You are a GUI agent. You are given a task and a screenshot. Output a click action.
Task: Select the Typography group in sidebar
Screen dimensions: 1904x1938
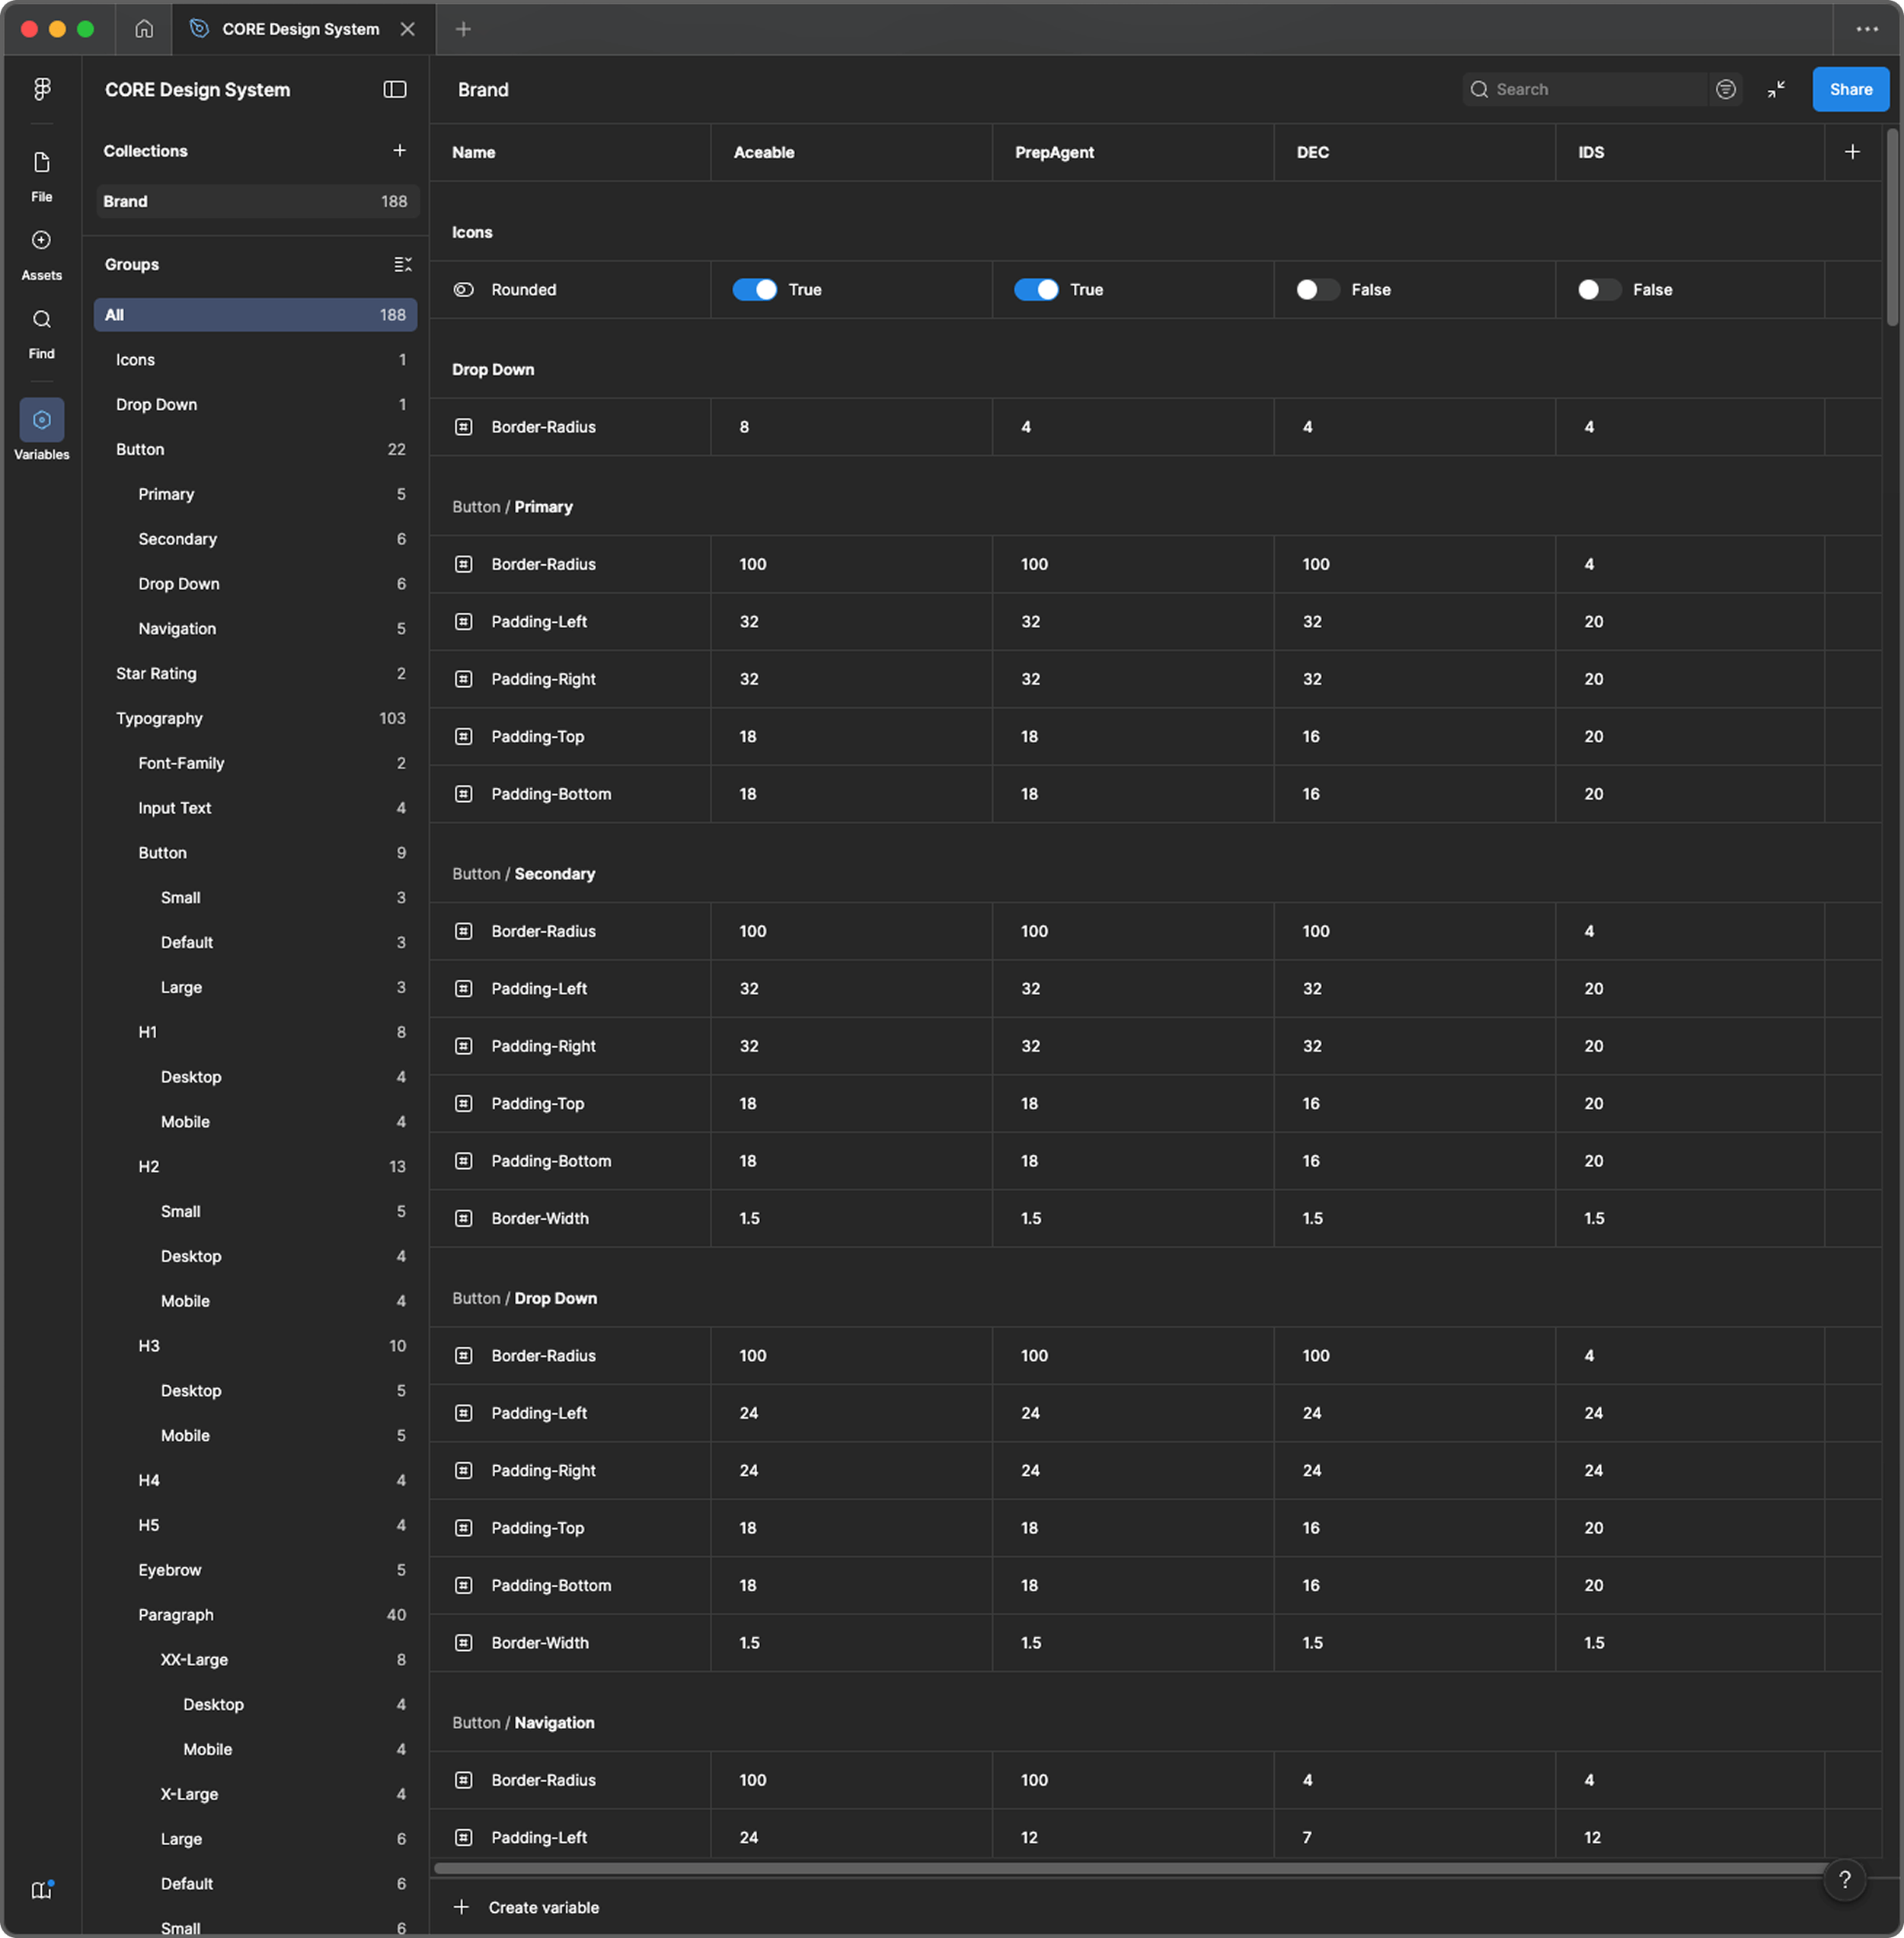159,718
